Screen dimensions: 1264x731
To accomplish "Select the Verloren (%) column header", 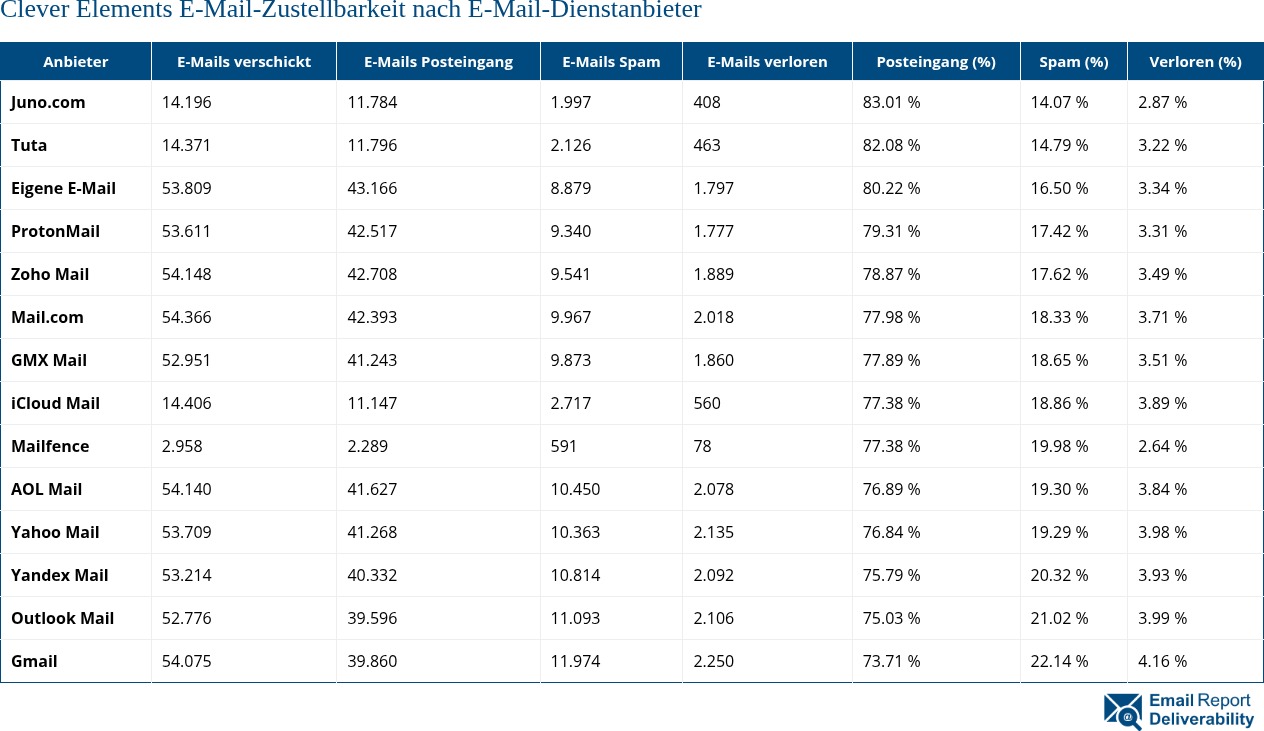I will click(x=1195, y=62).
